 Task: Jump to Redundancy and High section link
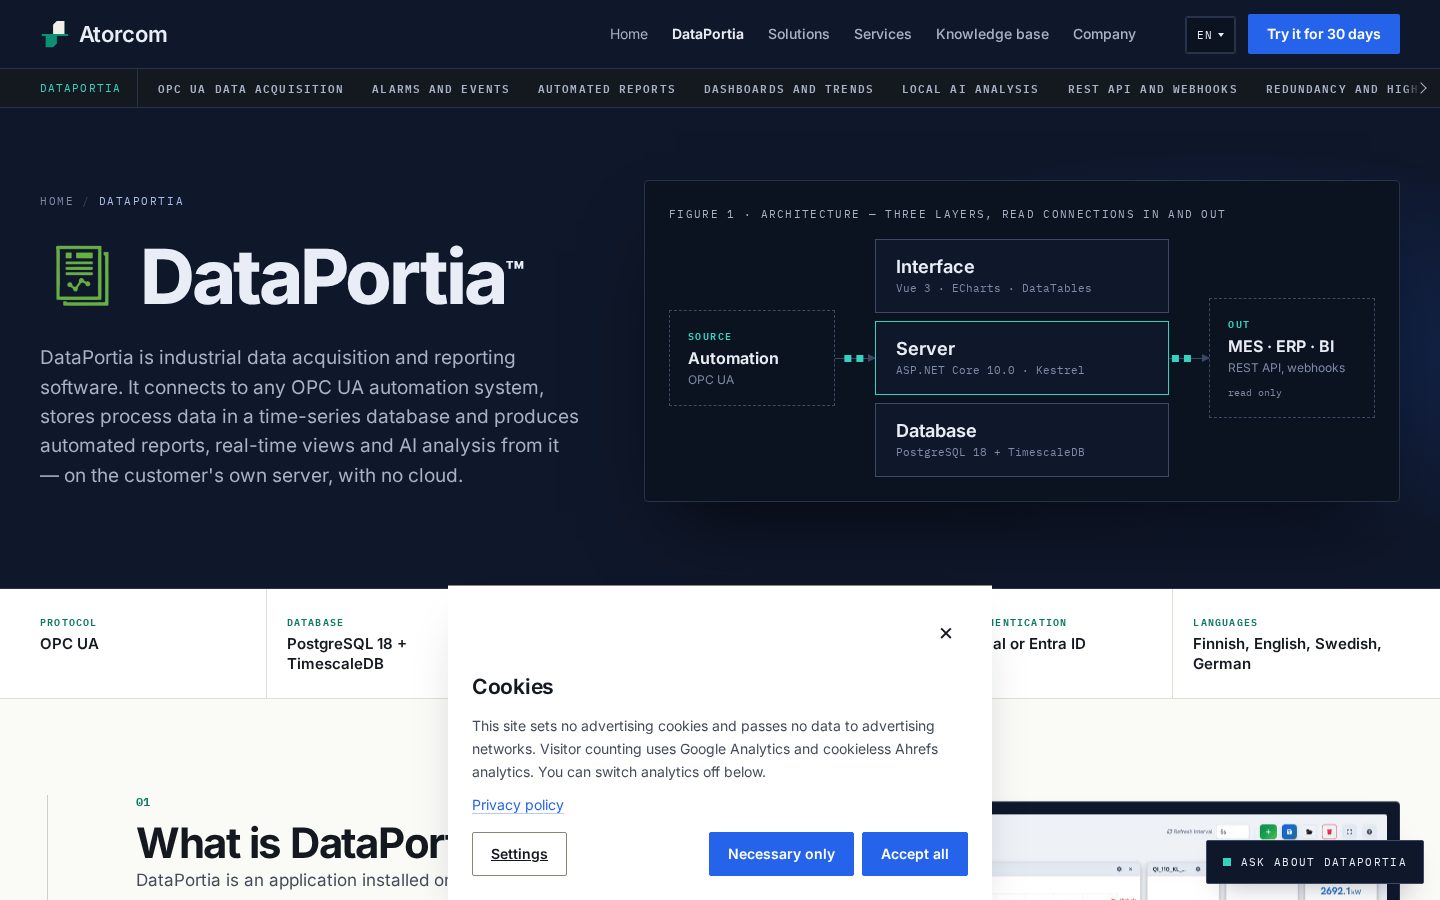1340,89
